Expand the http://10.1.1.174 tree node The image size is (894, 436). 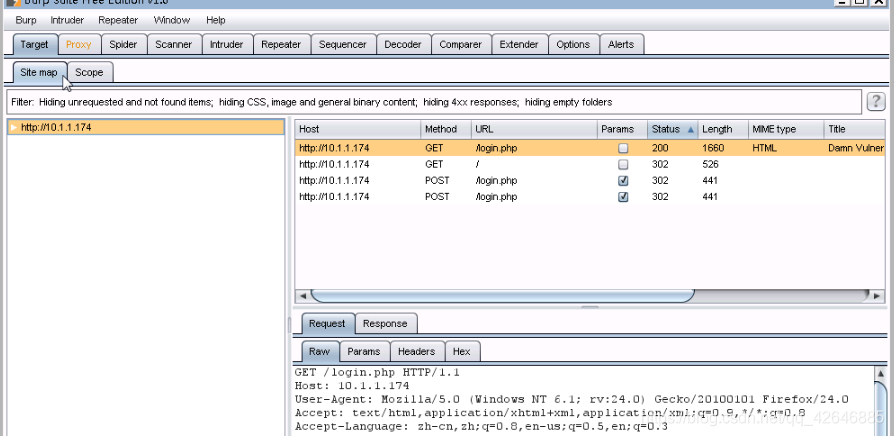coord(13,128)
